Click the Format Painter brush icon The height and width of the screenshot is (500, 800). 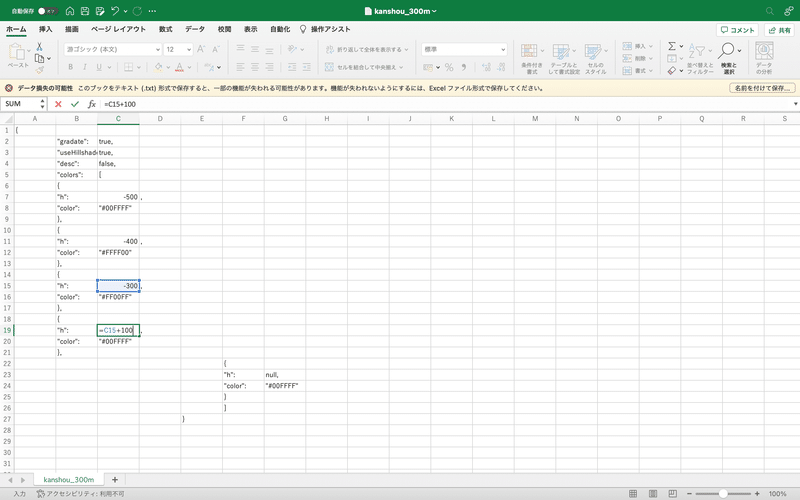pos(40,70)
